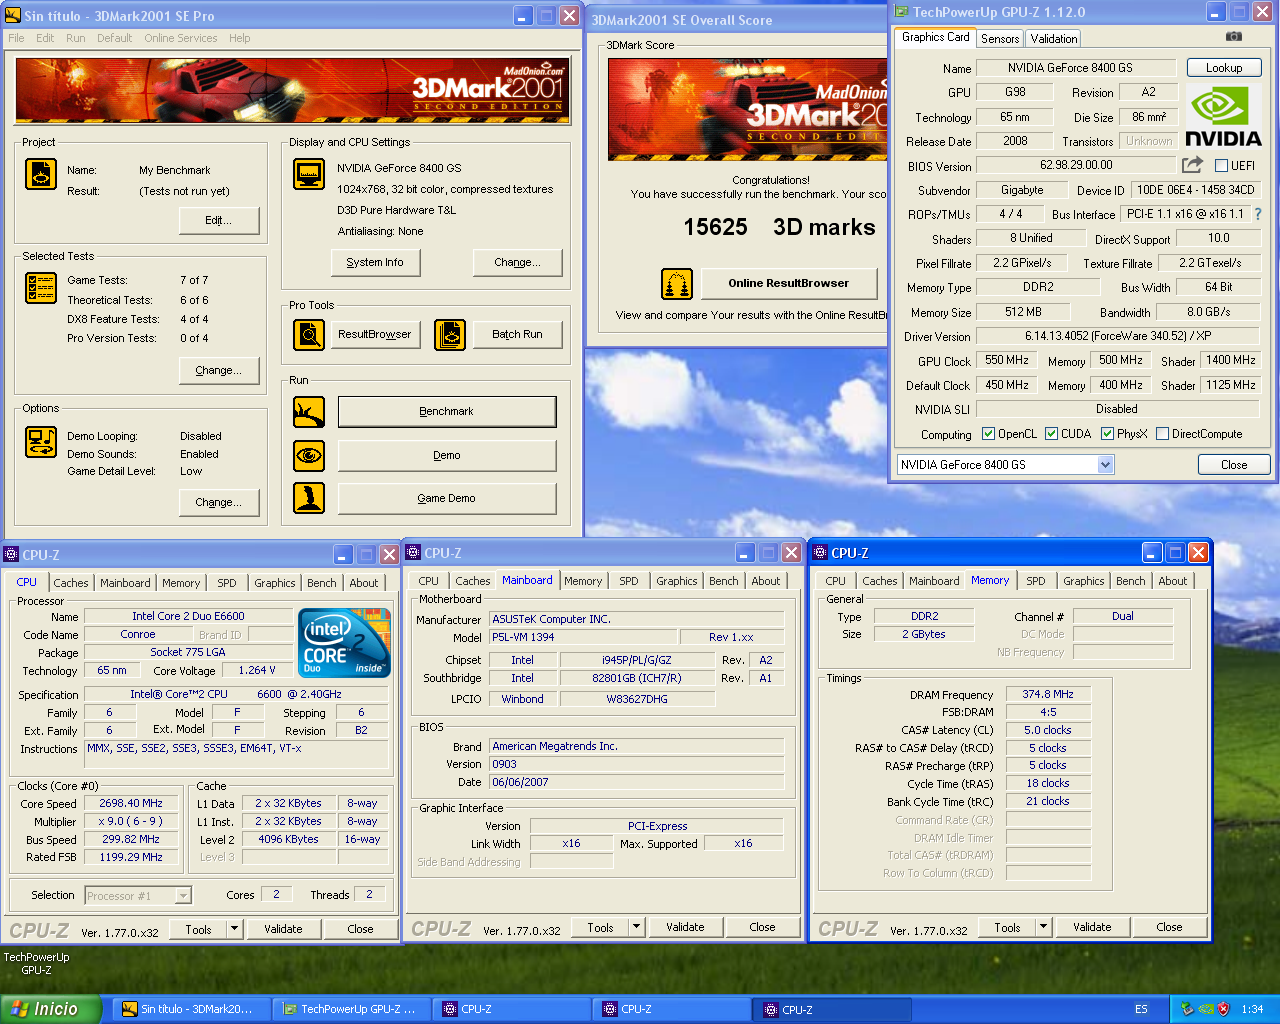Image resolution: width=1280 pixels, height=1024 pixels.
Task: Click the 15625 score value
Action: coord(715,228)
